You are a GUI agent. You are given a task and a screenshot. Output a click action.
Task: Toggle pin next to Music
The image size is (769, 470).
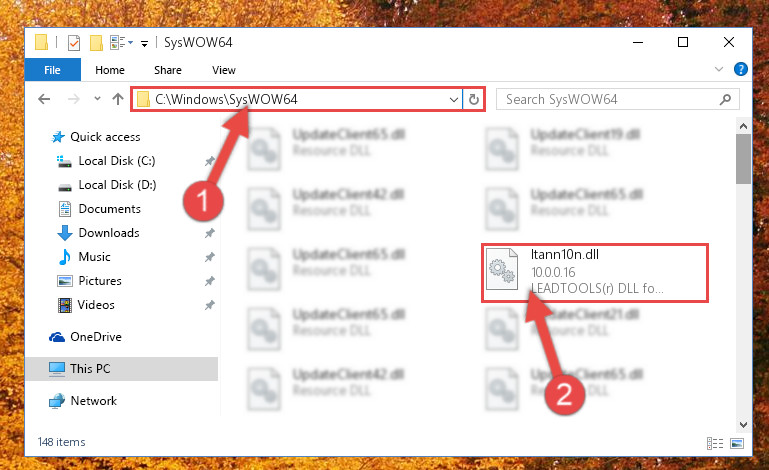[209, 257]
